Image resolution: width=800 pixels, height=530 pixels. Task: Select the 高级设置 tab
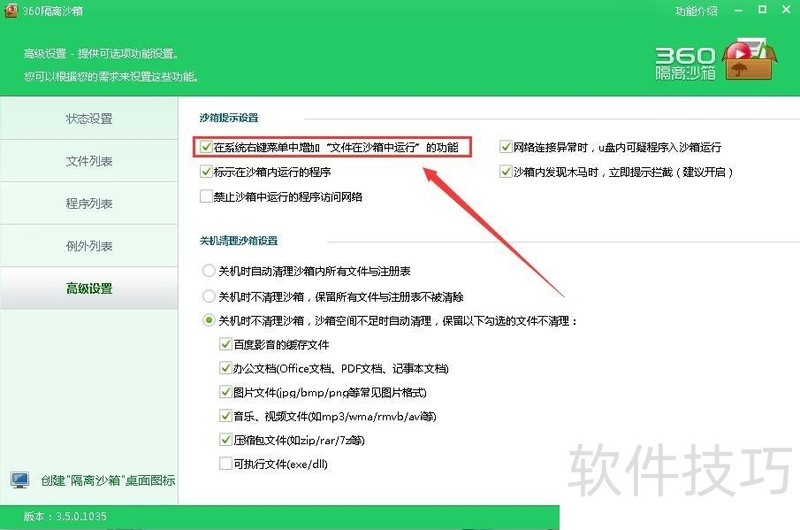click(x=89, y=289)
